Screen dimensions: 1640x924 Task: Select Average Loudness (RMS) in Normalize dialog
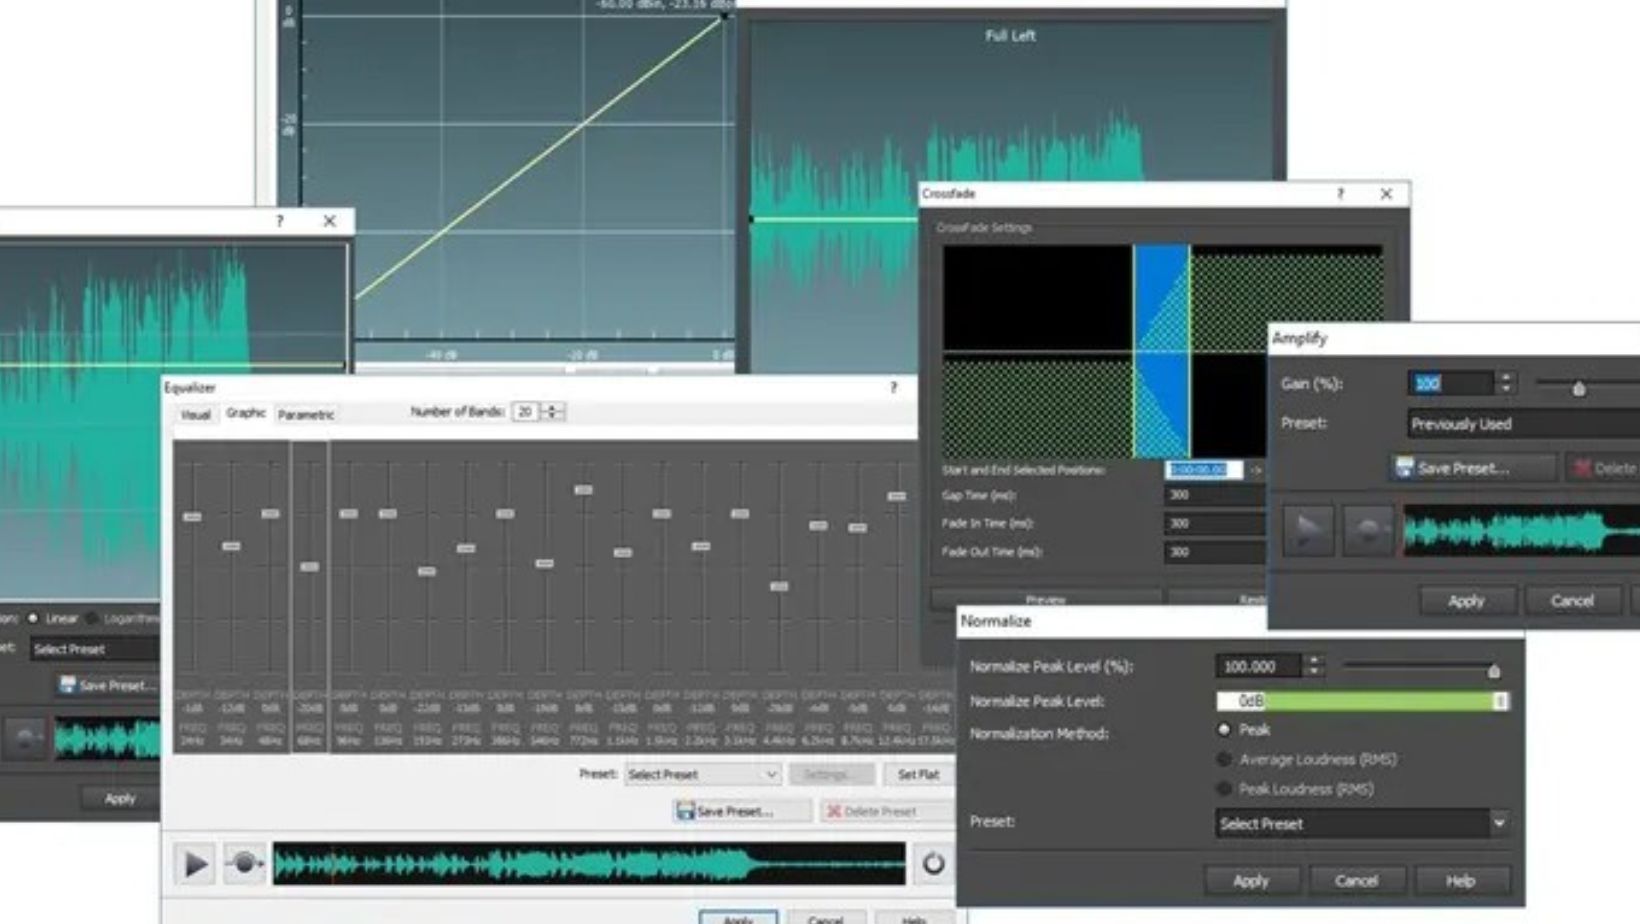pos(1225,760)
